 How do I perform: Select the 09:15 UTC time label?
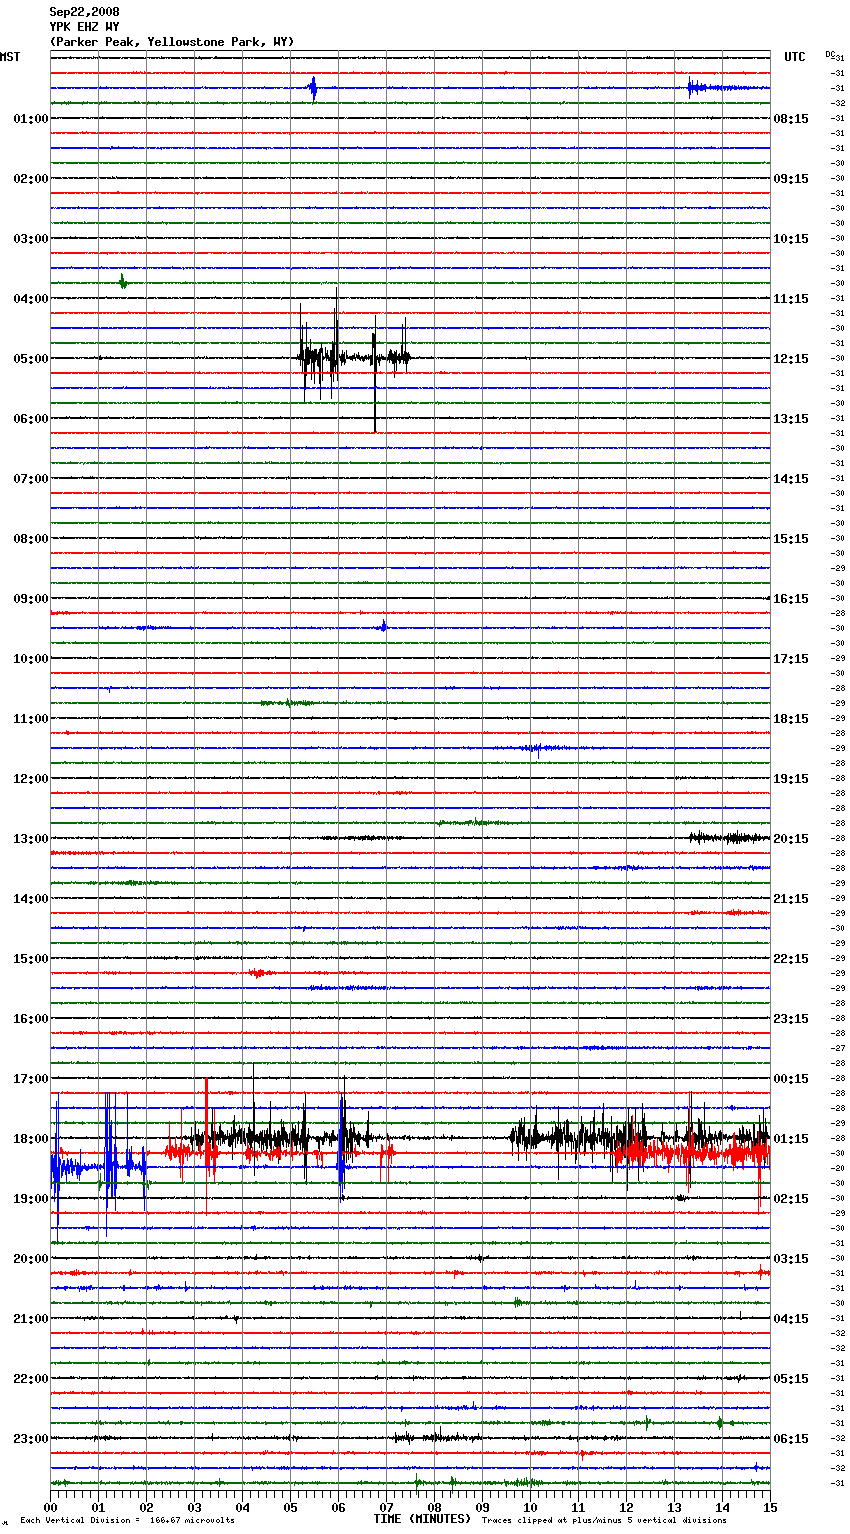point(791,179)
